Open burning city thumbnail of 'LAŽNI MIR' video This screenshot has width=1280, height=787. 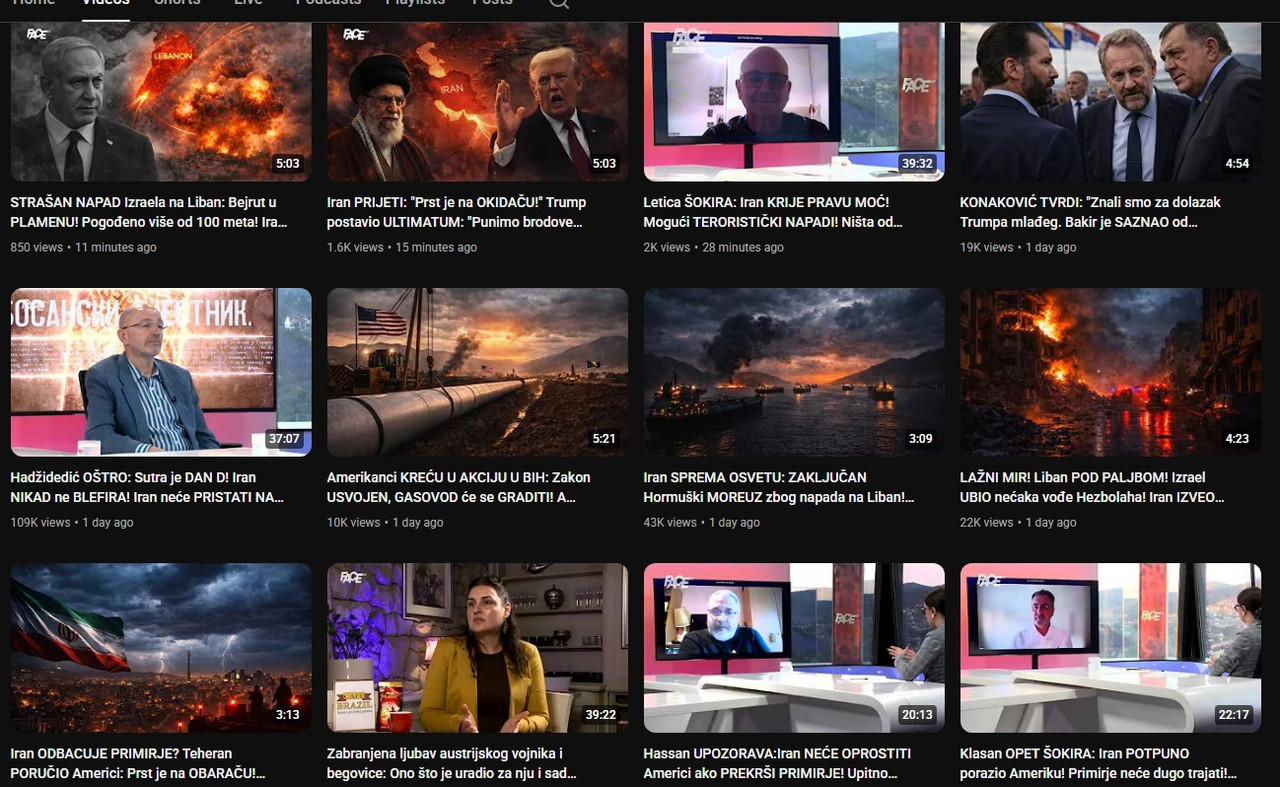point(1111,372)
